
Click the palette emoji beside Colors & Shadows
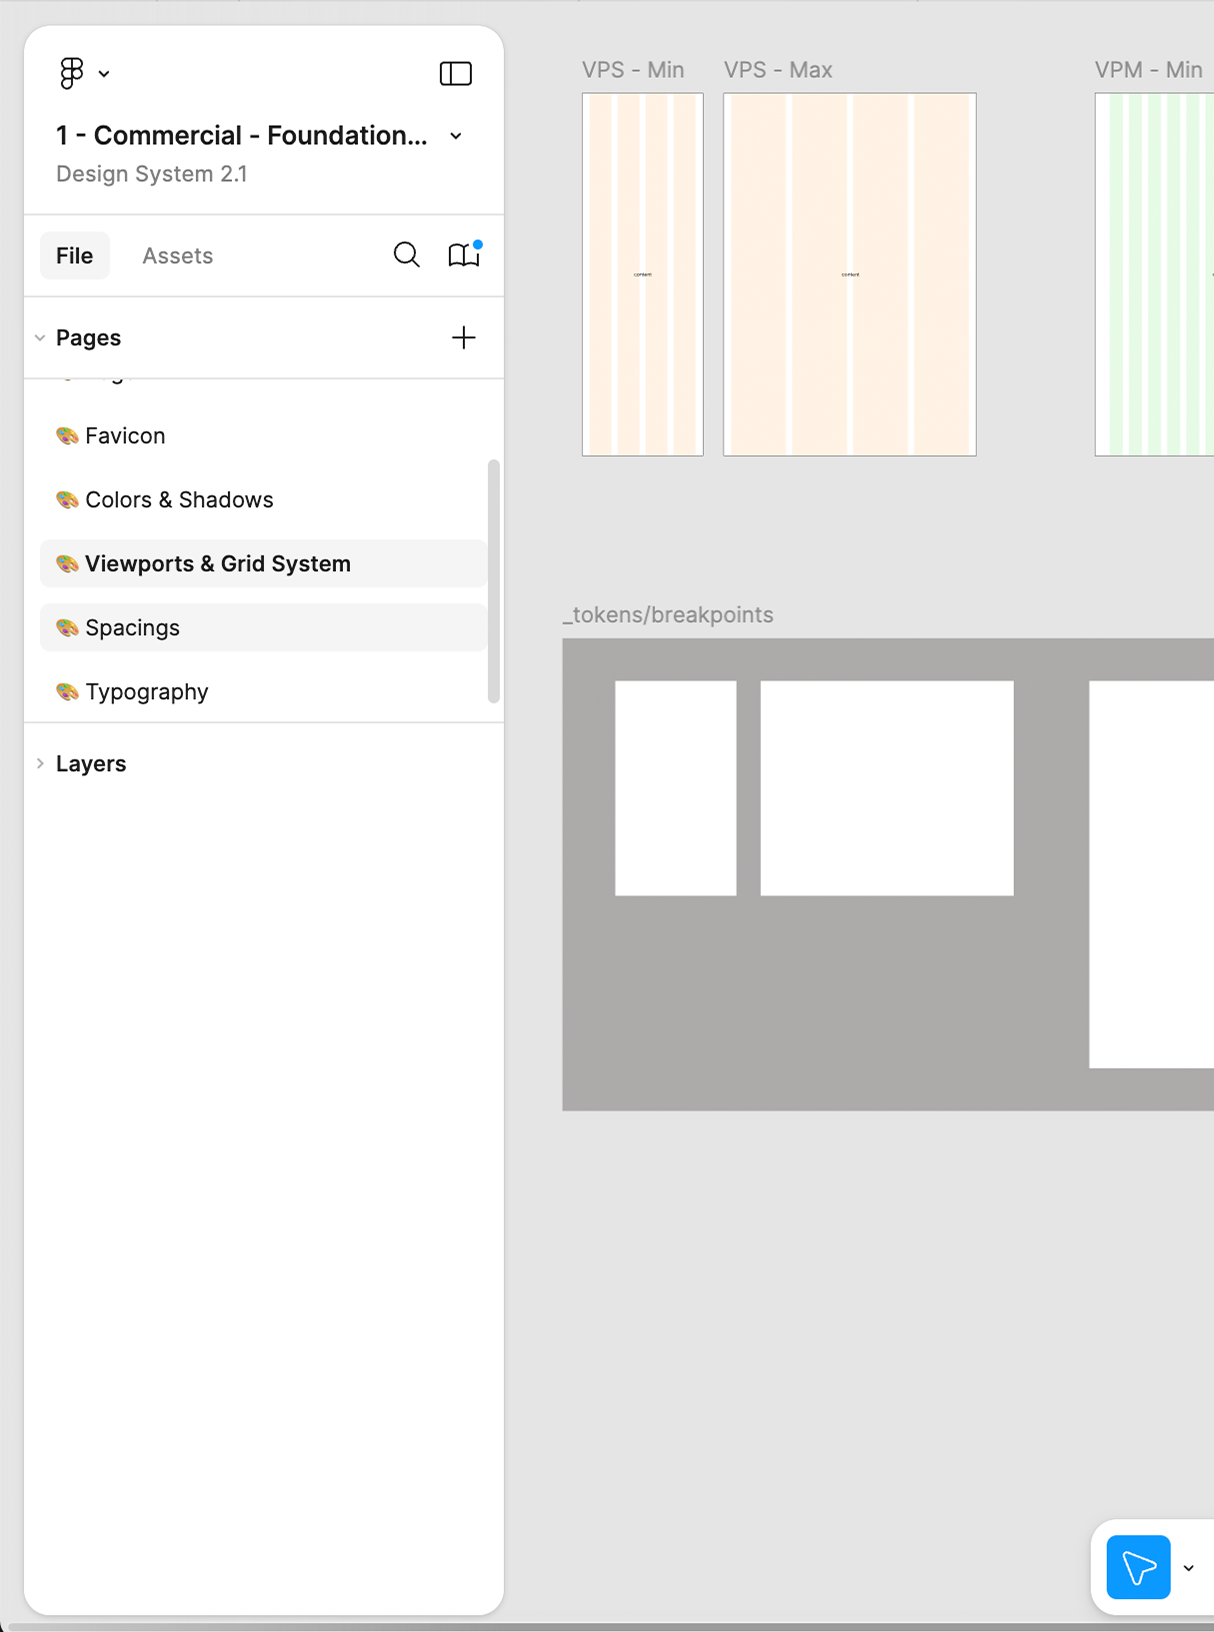tap(68, 500)
